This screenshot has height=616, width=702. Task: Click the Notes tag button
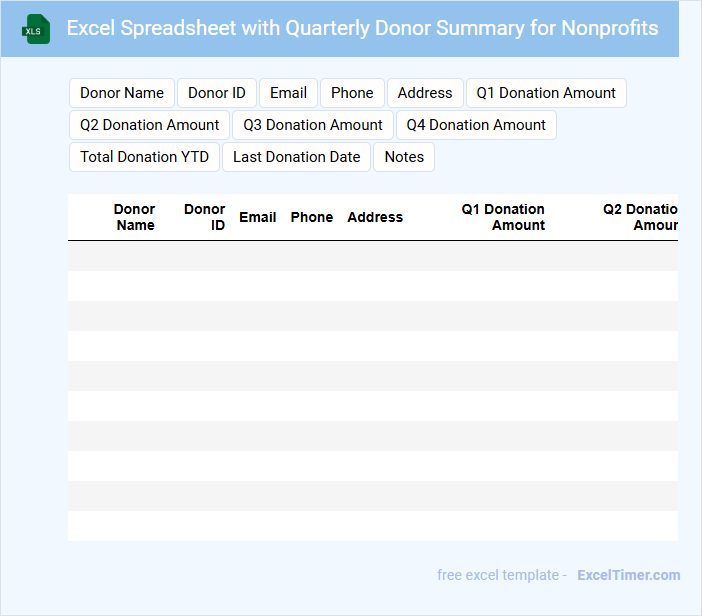click(x=404, y=157)
